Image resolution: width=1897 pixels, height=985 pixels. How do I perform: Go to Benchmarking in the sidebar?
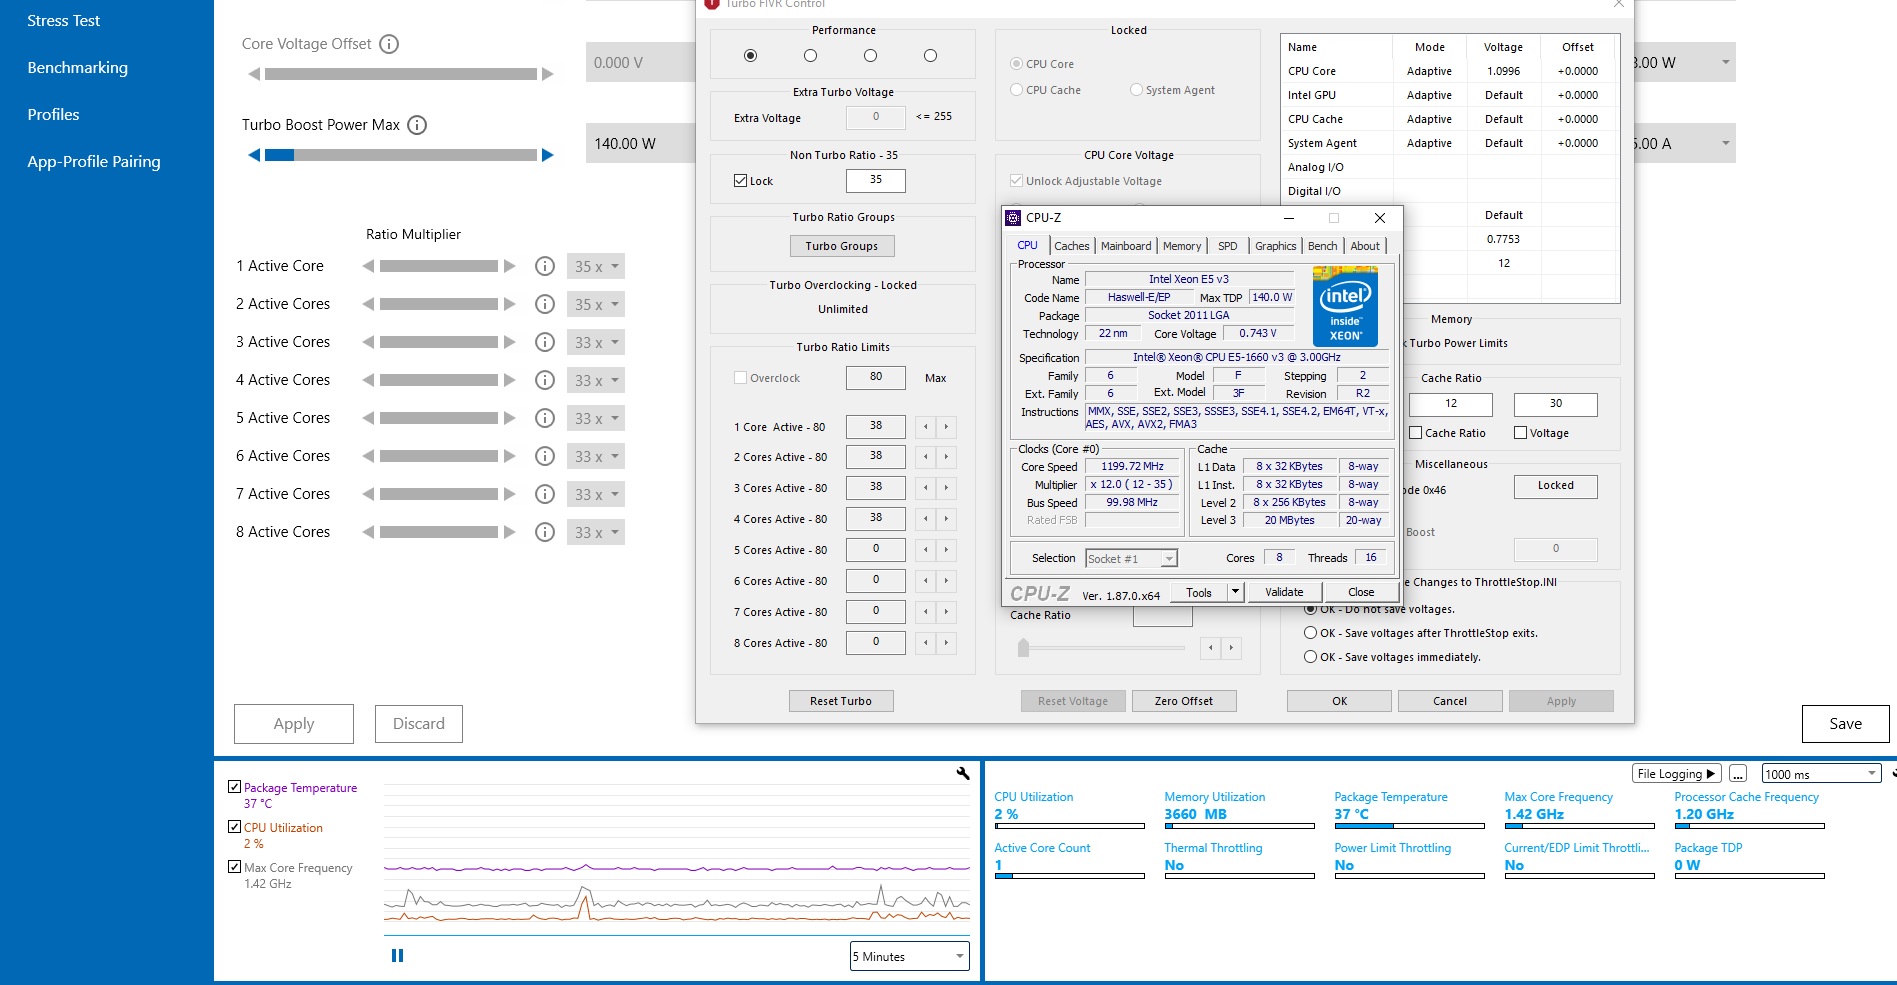coord(78,68)
